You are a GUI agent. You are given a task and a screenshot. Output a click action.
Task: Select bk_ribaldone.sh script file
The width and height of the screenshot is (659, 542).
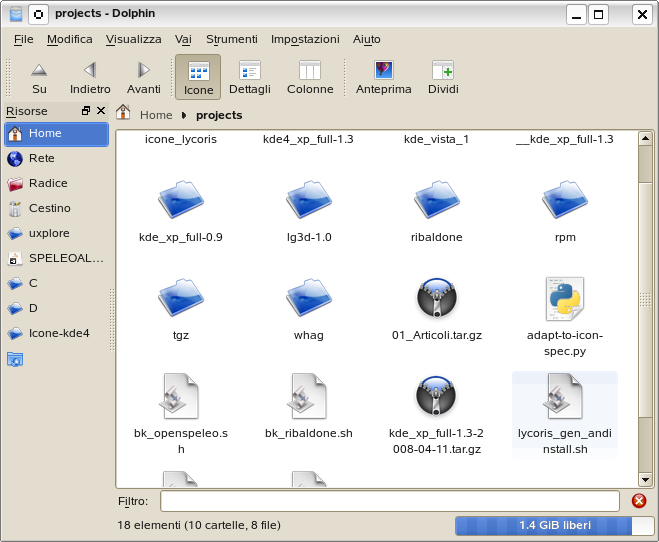tap(309, 407)
